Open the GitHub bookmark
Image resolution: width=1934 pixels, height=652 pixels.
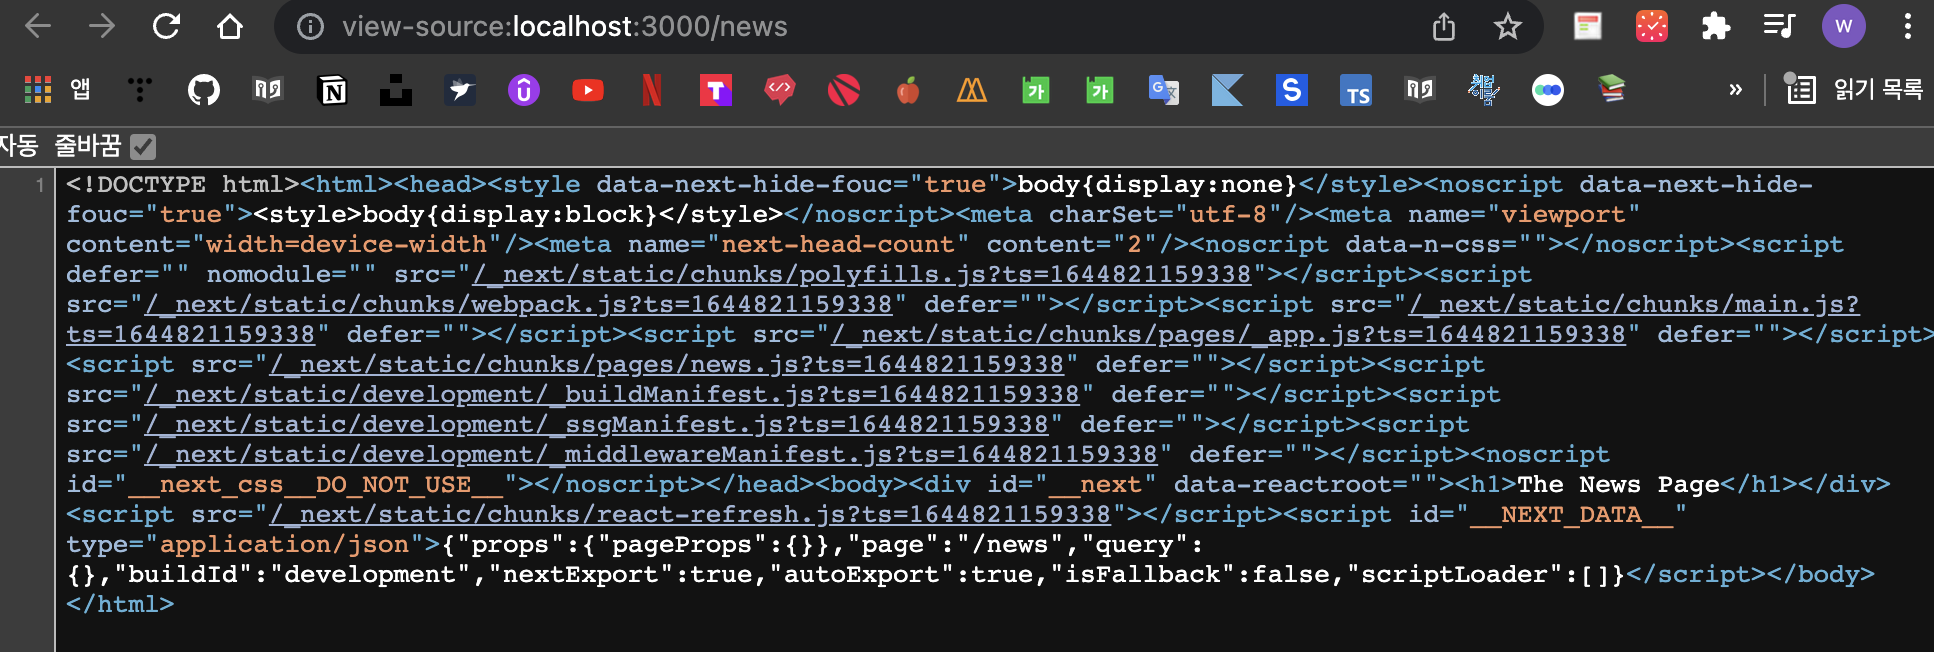click(204, 91)
